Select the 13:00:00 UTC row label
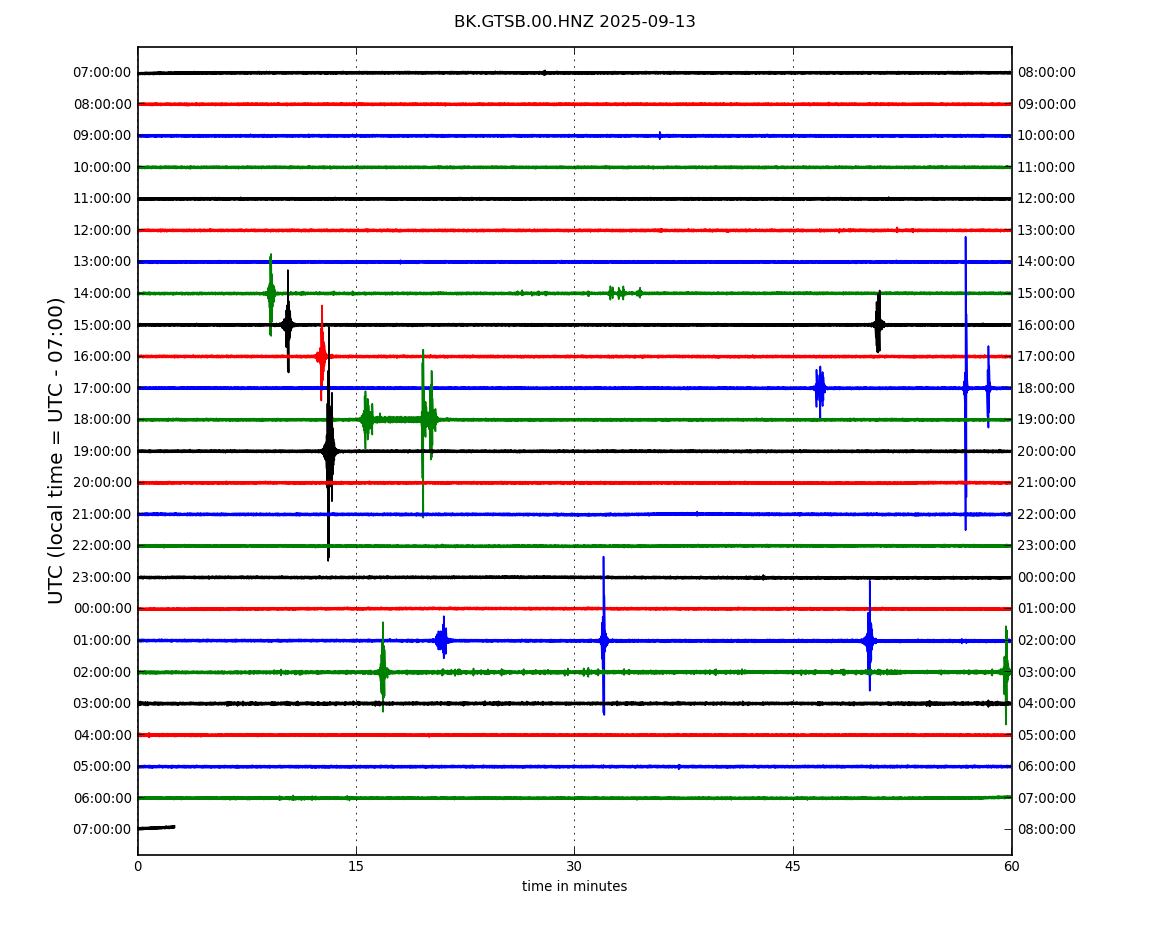 (102, 262)
